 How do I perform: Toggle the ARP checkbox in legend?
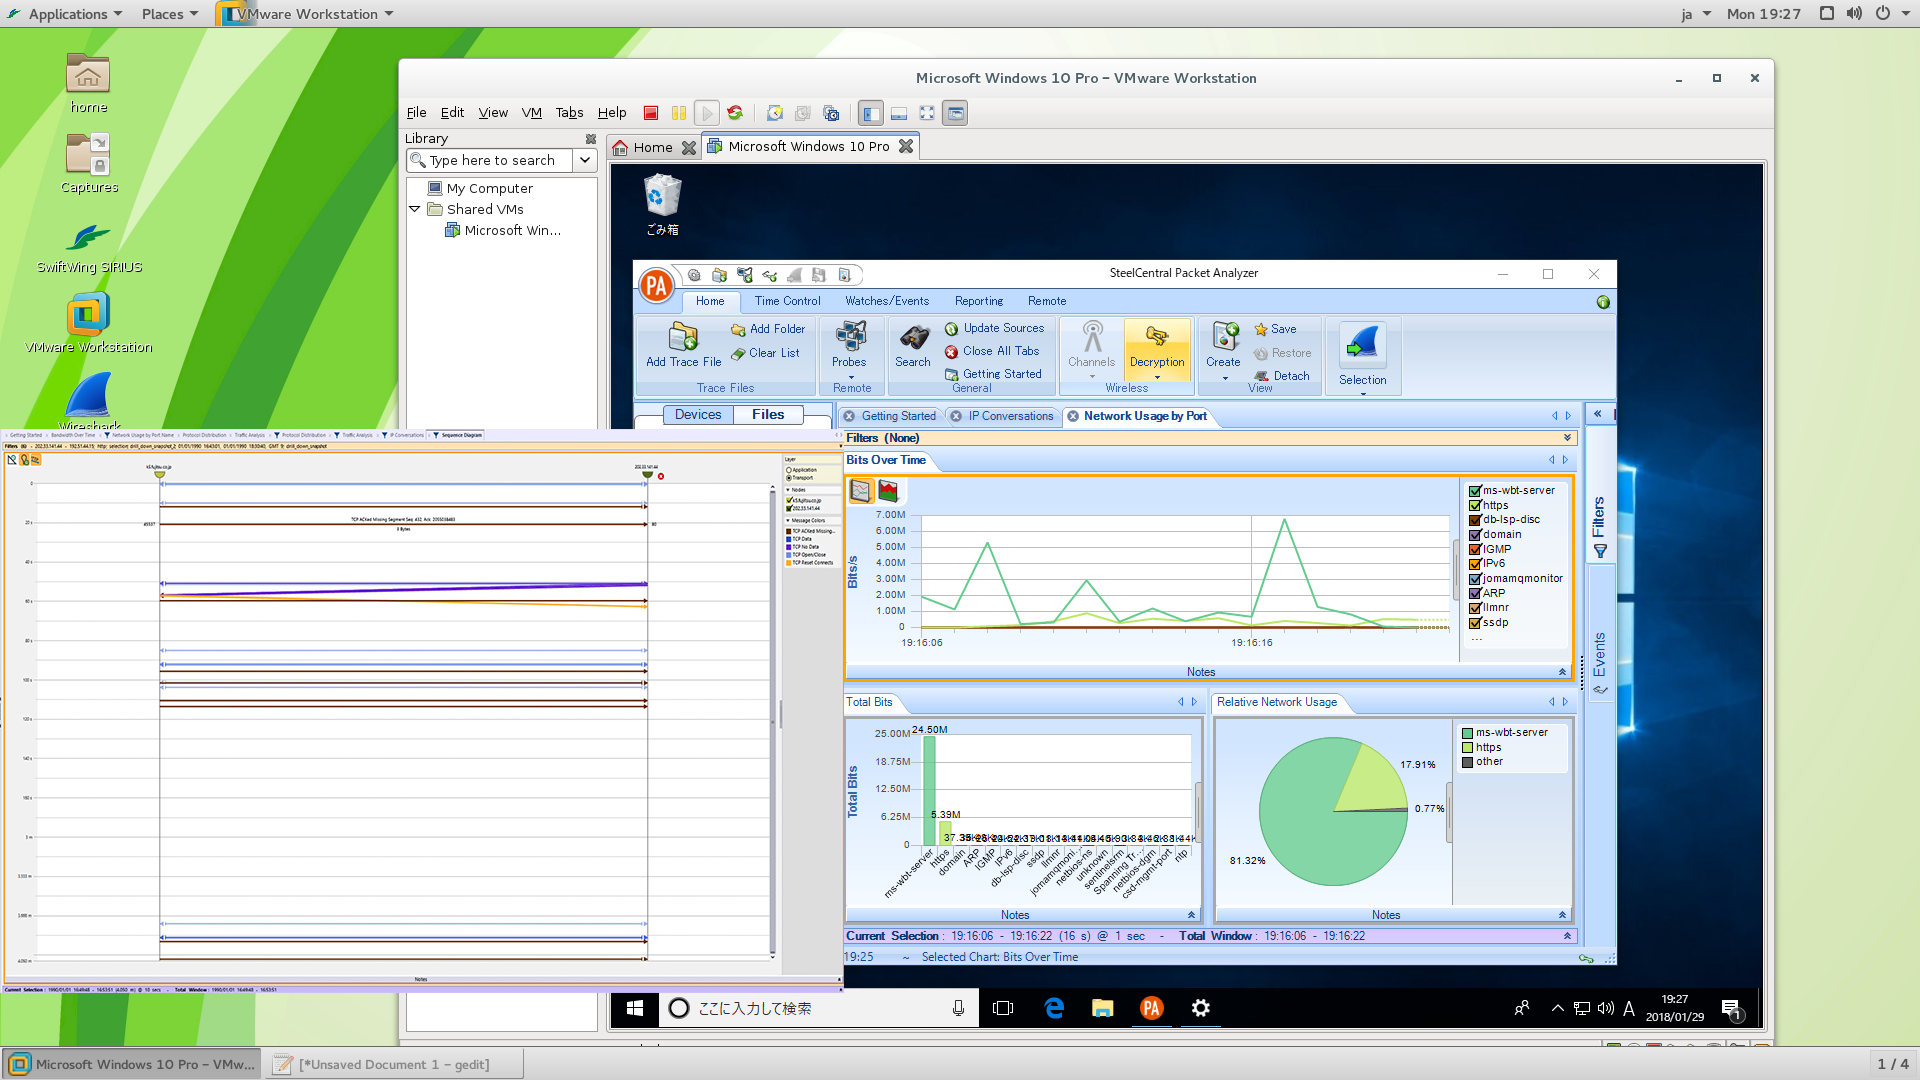1475,593
